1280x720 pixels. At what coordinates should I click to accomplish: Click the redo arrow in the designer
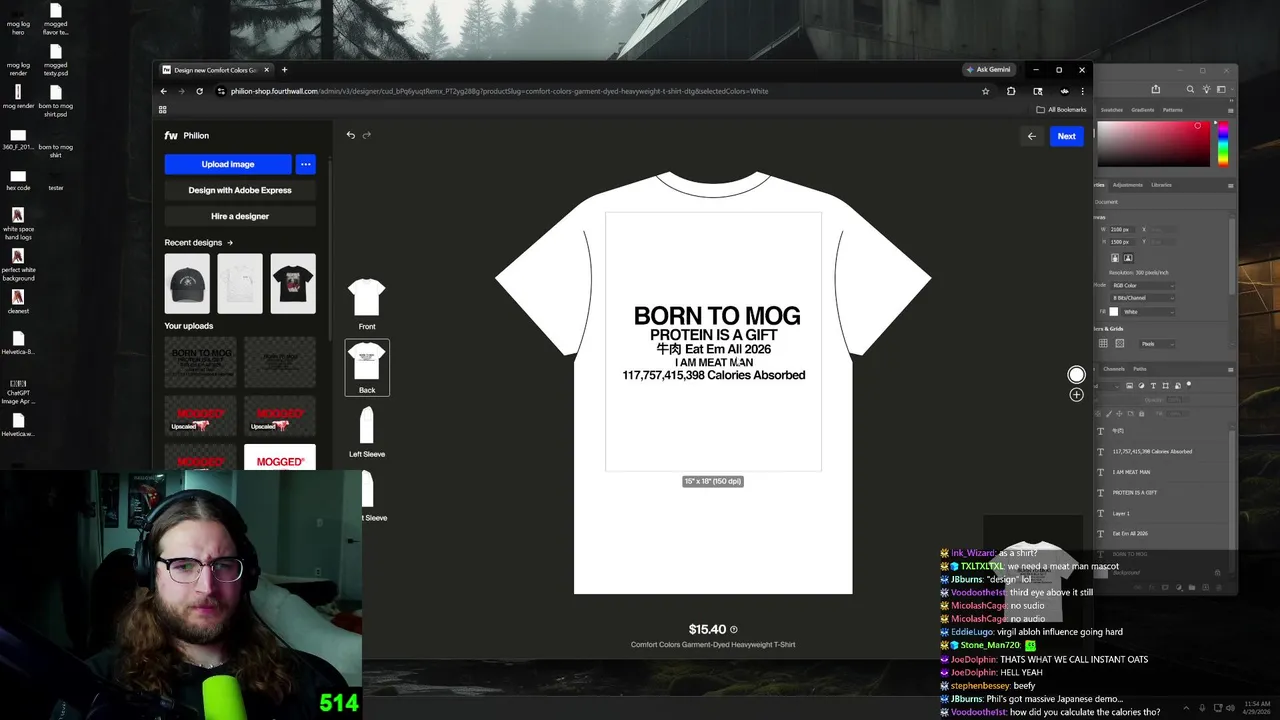click(367, 135)
